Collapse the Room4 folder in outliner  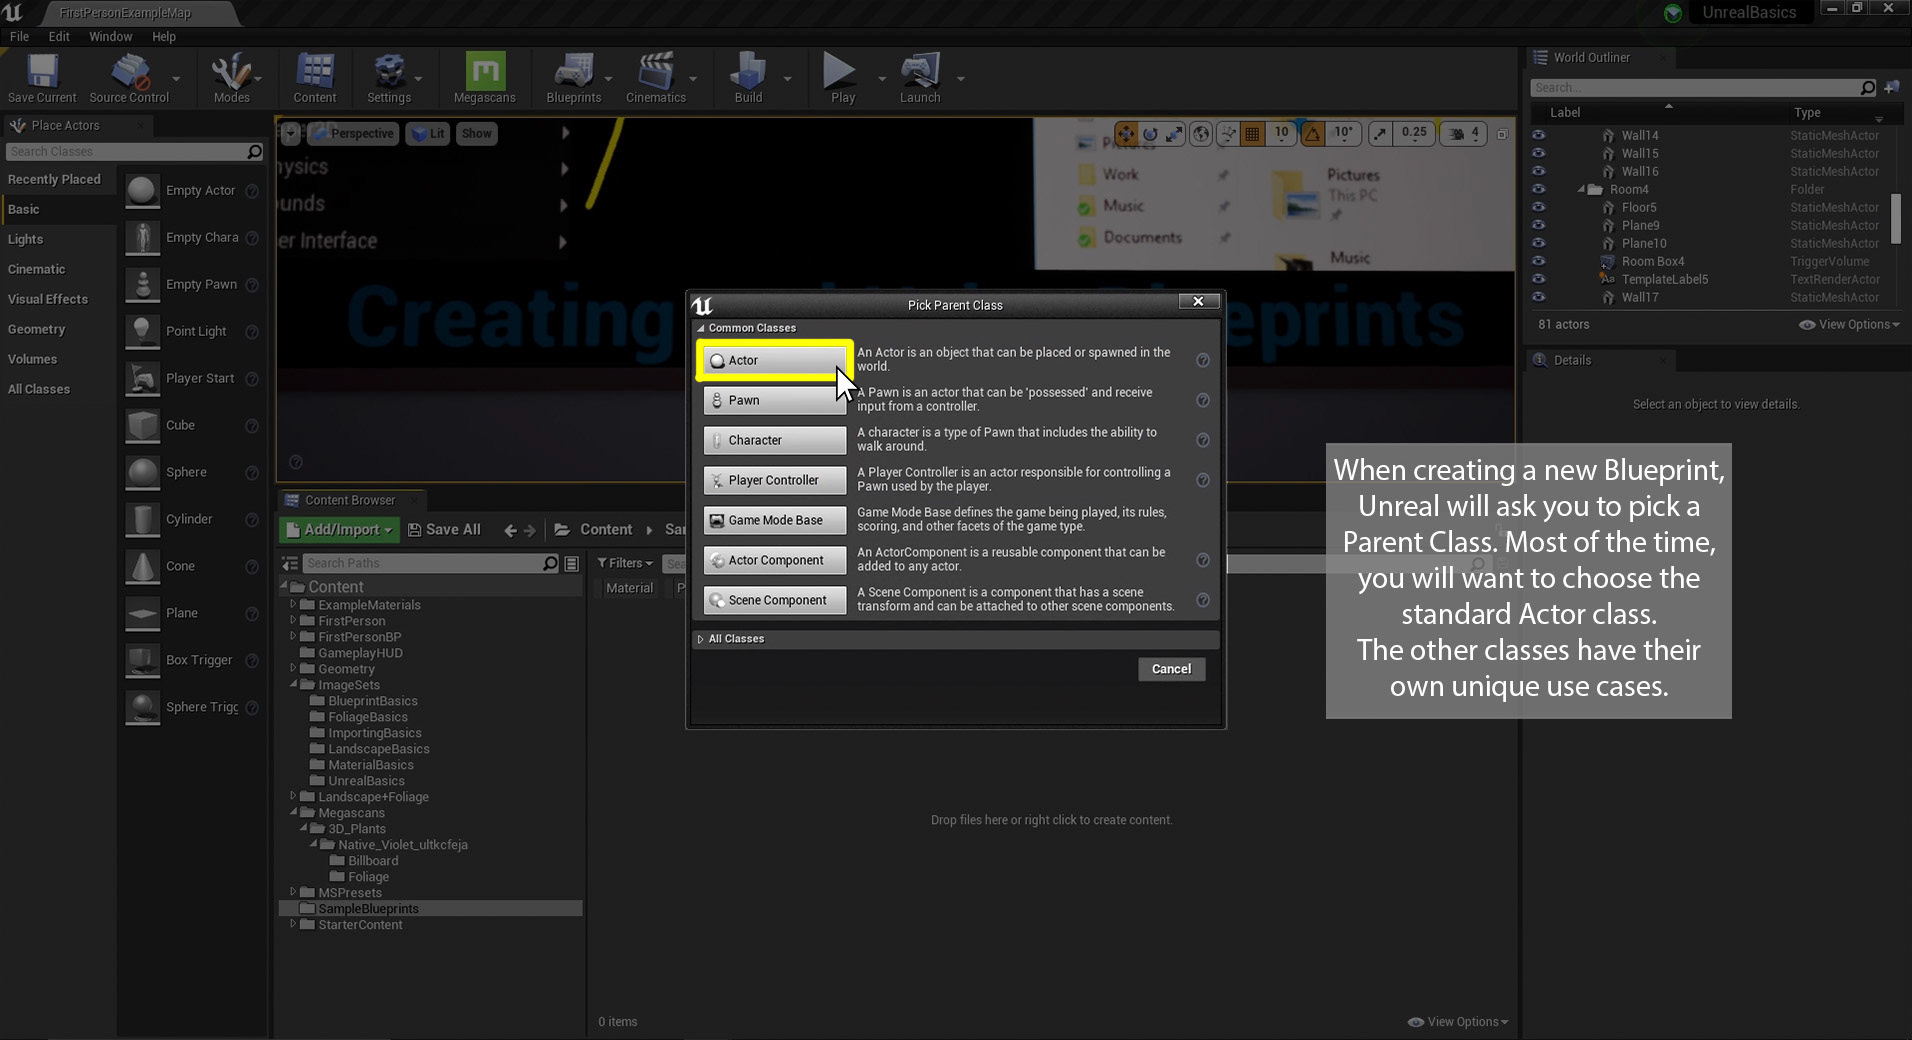point(1582,189)
